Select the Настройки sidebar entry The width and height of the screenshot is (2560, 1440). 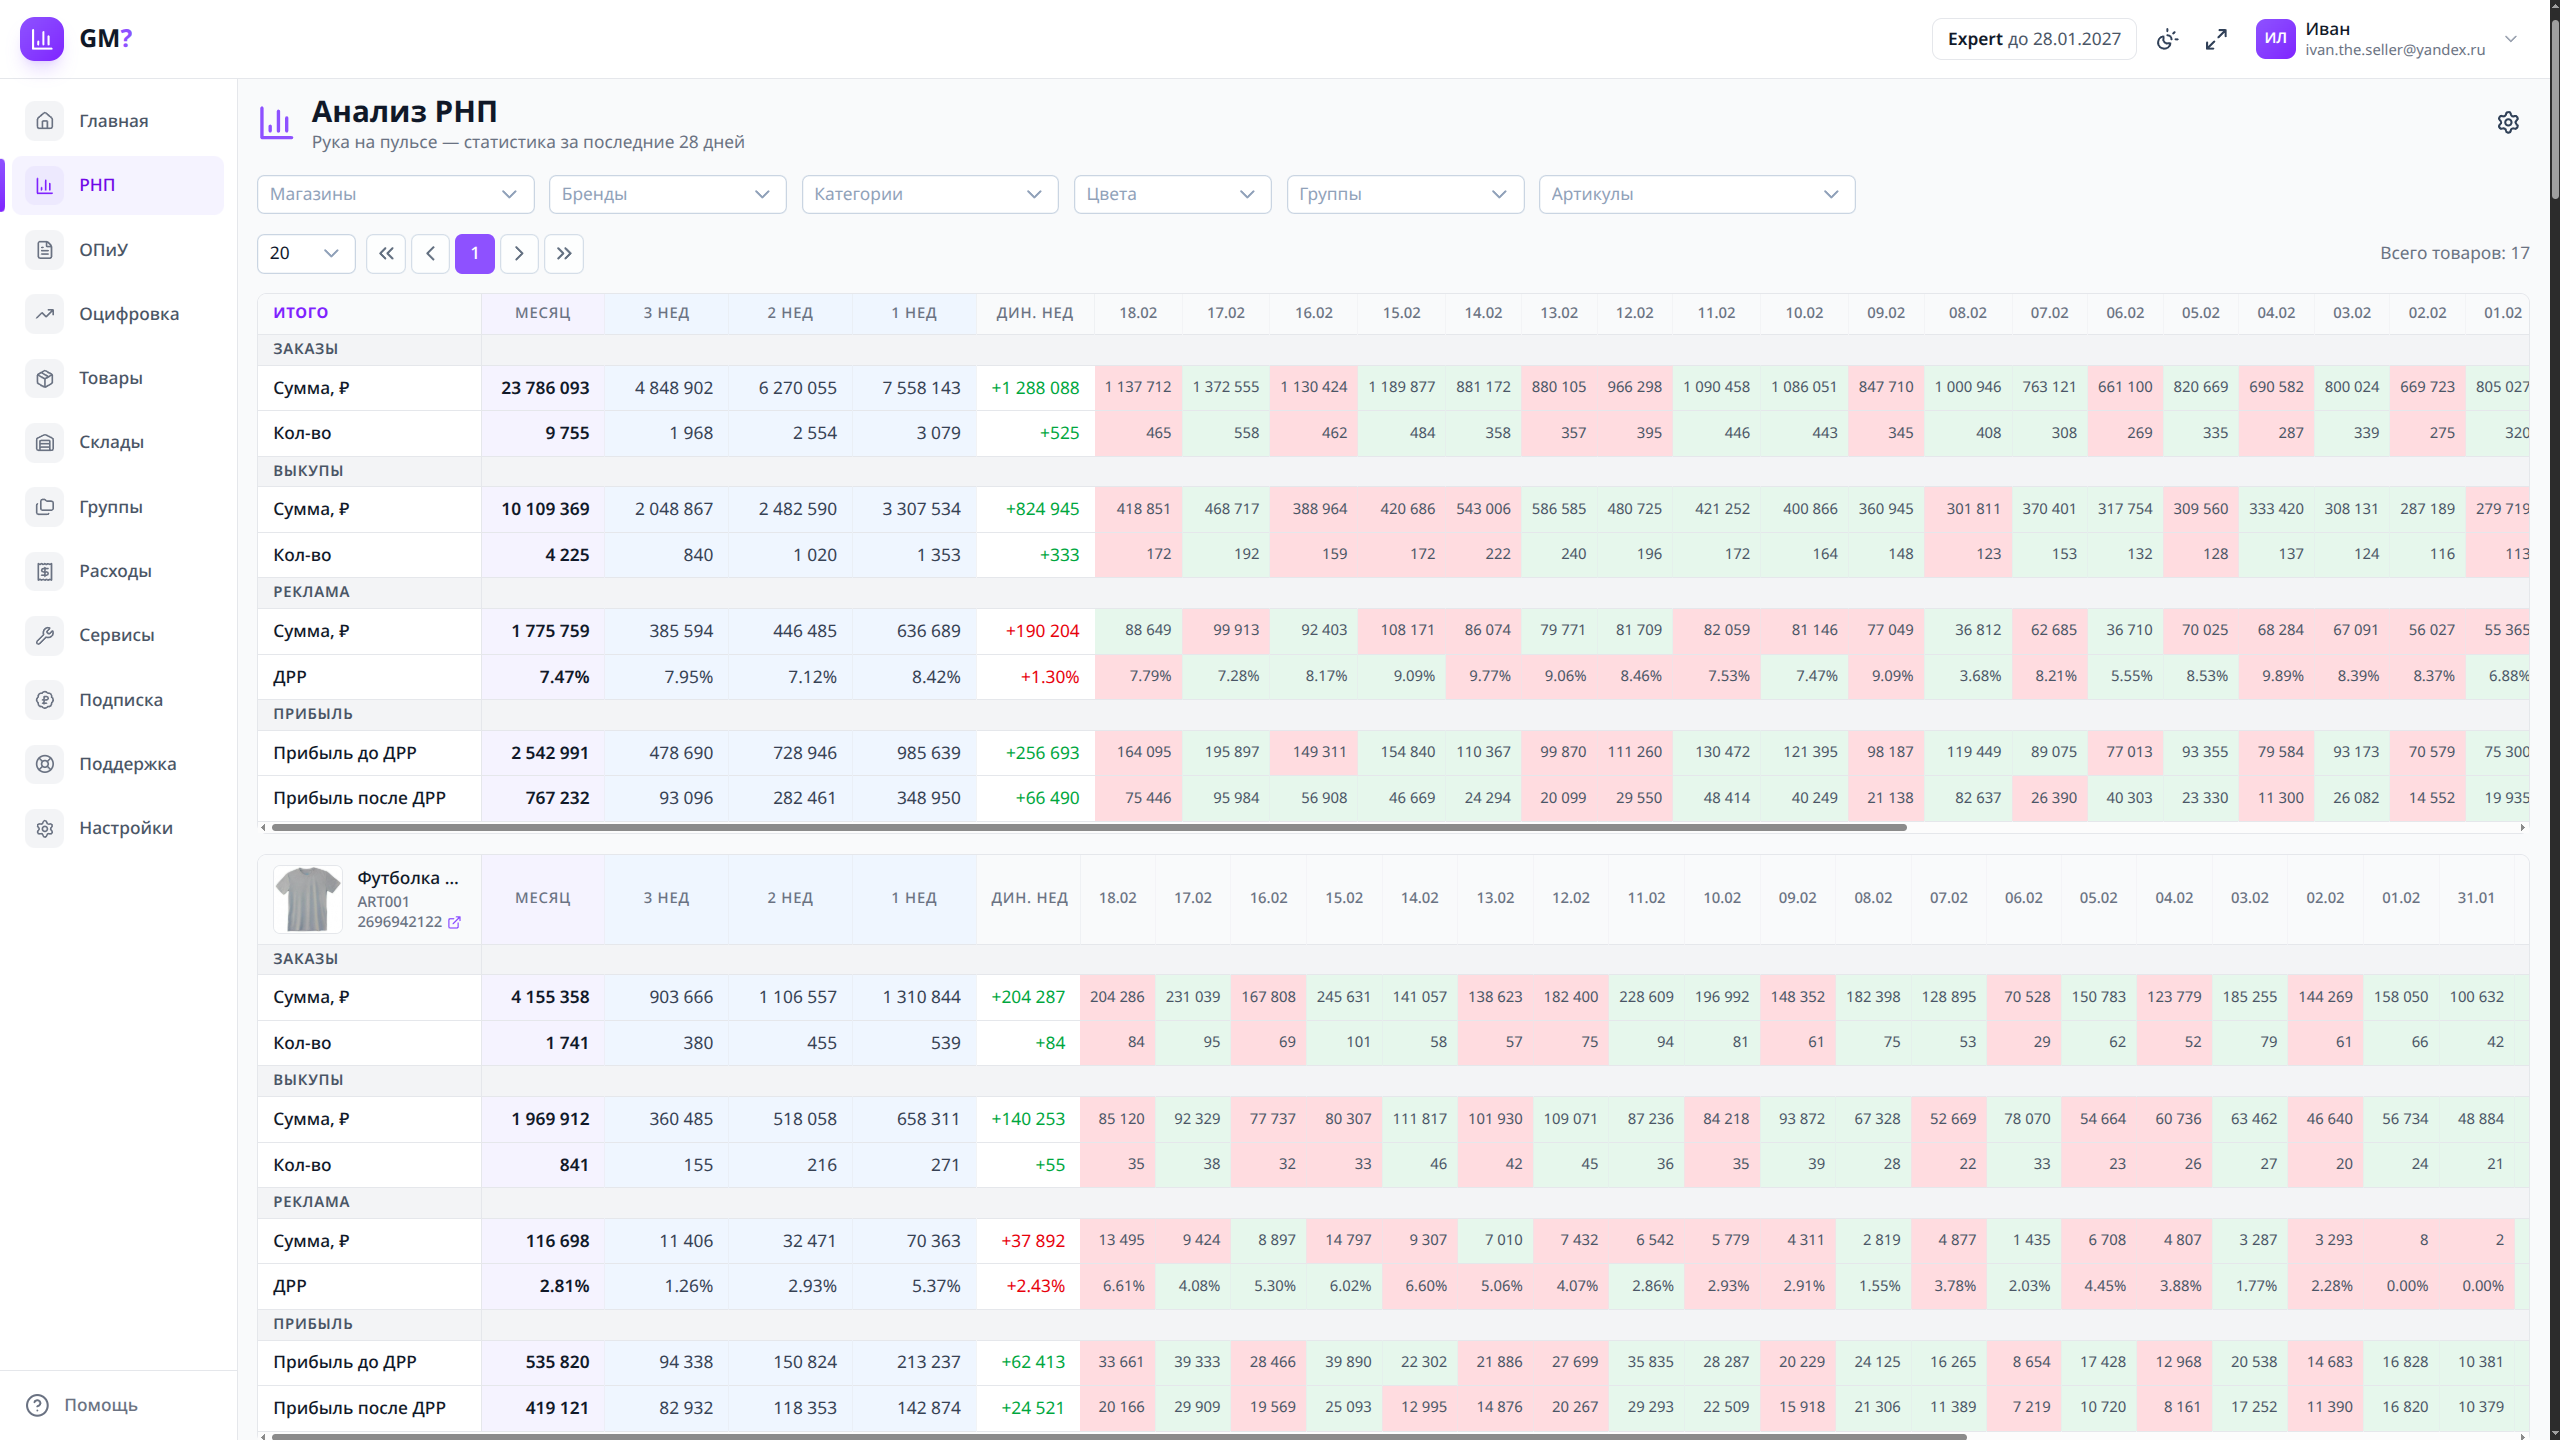125,828
